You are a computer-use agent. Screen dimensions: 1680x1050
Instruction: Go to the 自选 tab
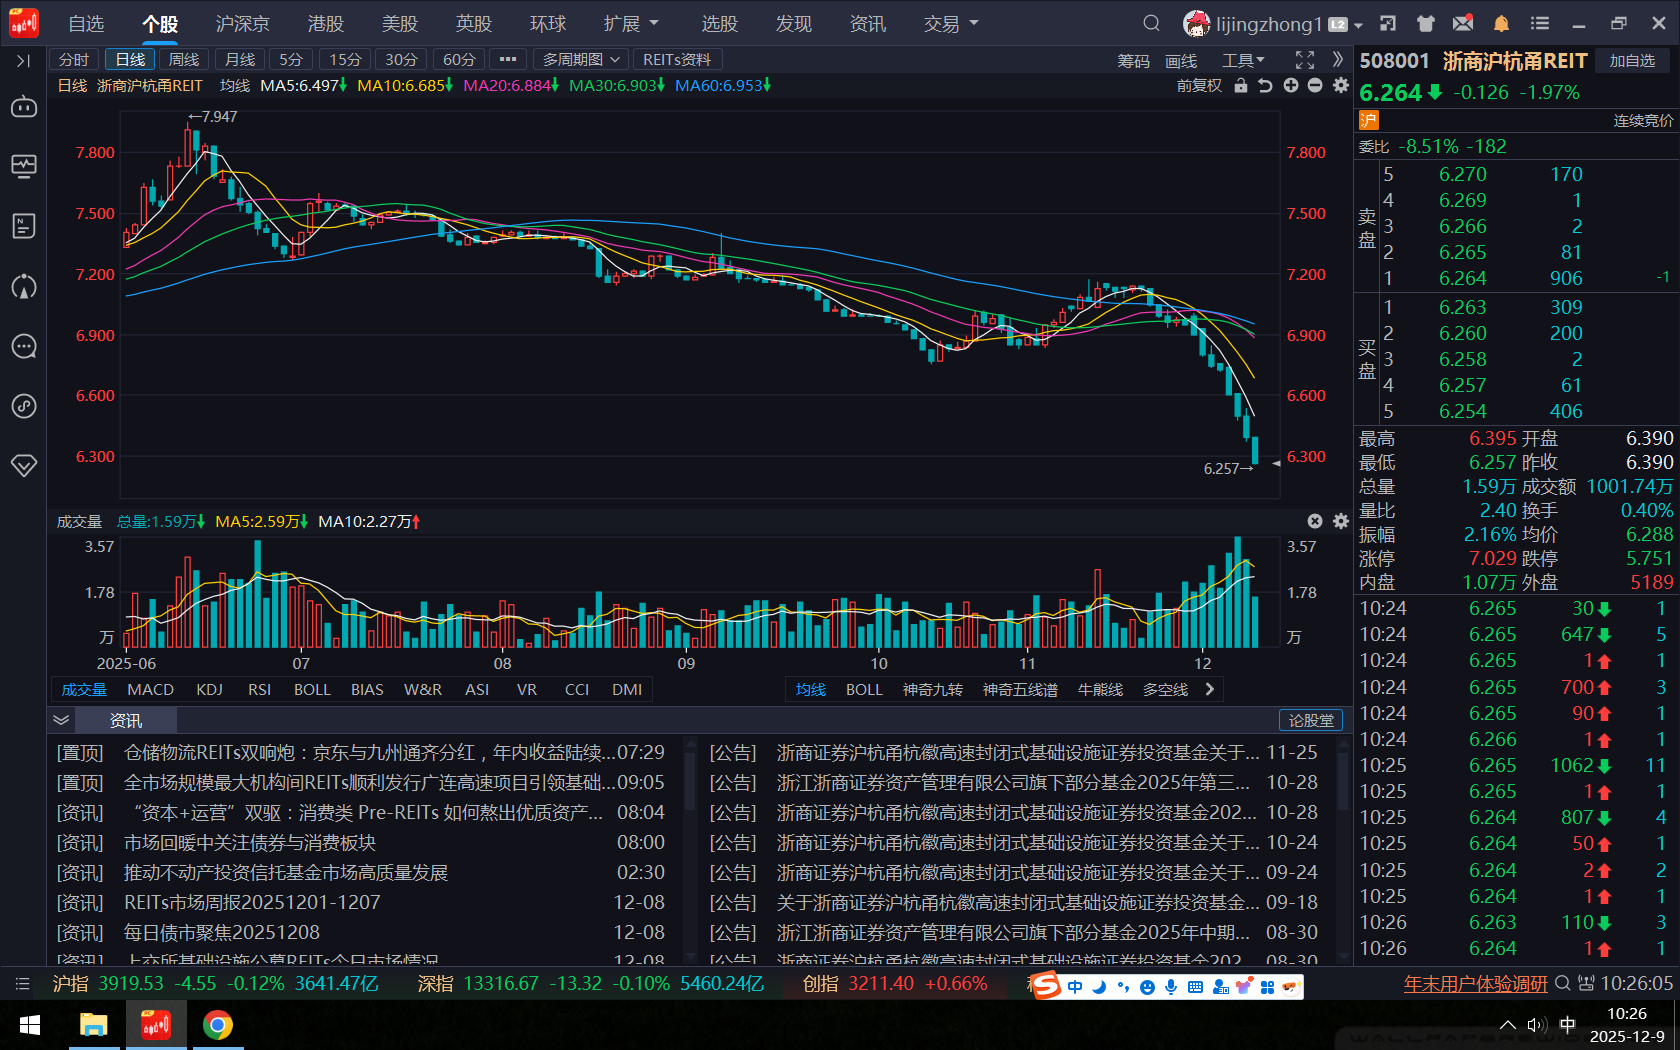click(x=86, y=23)
